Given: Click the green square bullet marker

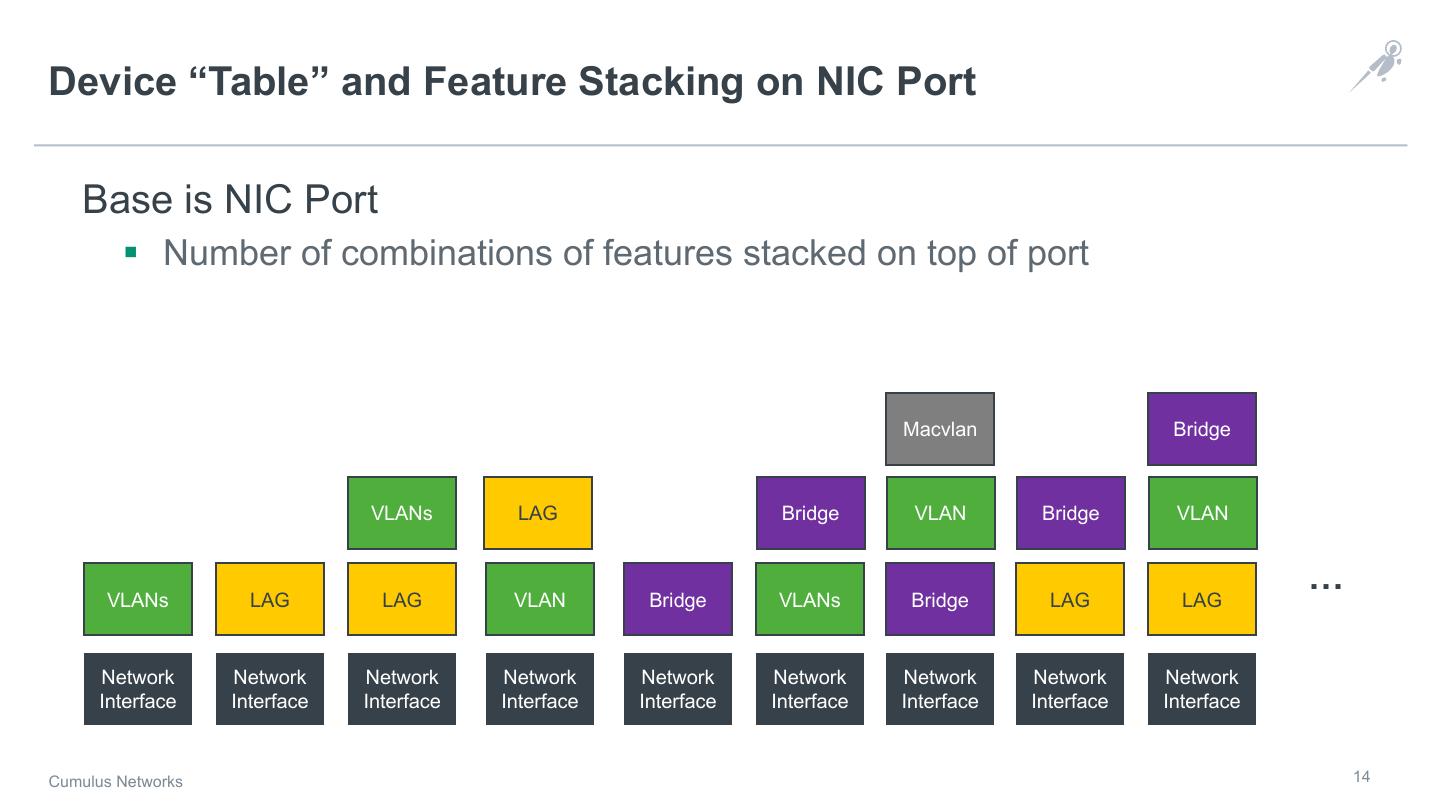Looking at the screenshot, I should coord(130,252).
